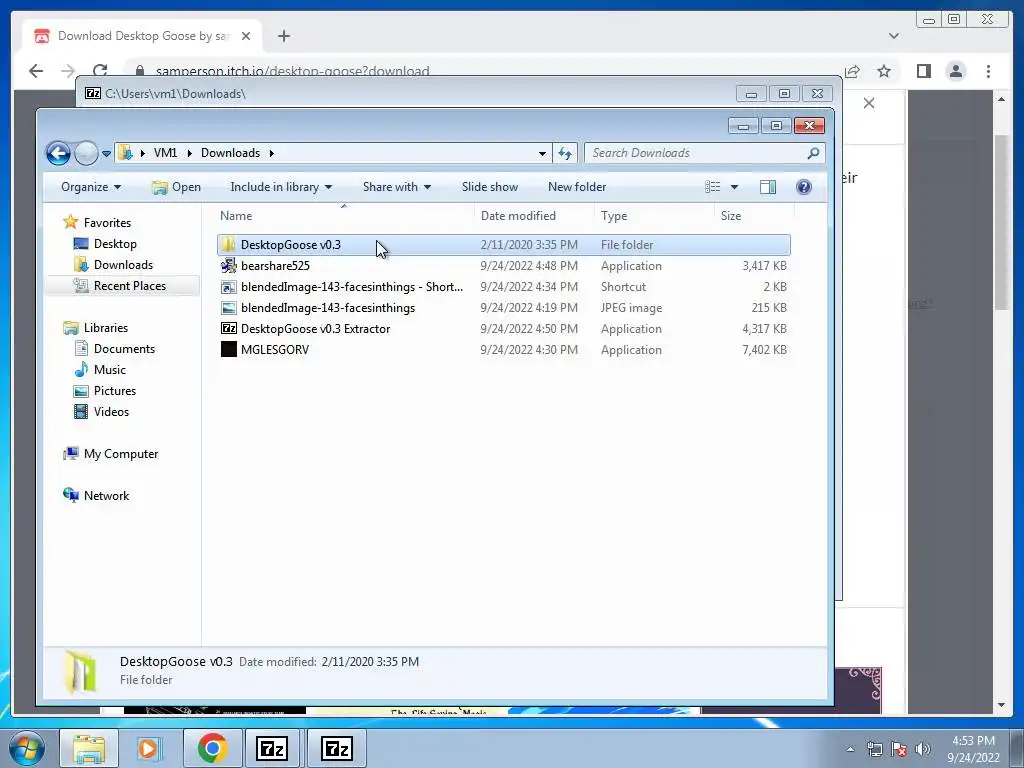Click the refresh button next to address bar

click(x=565, y=153)
